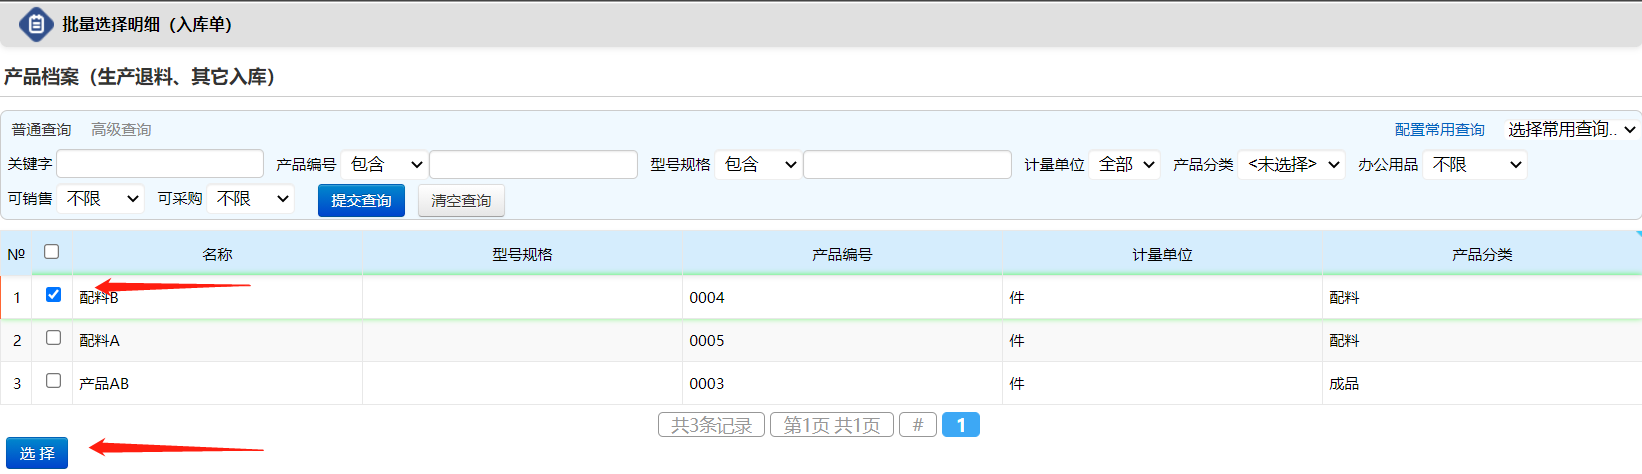Switch to the 高级查询 tab
The image size is (1642, 474).
tap(121, 130)
